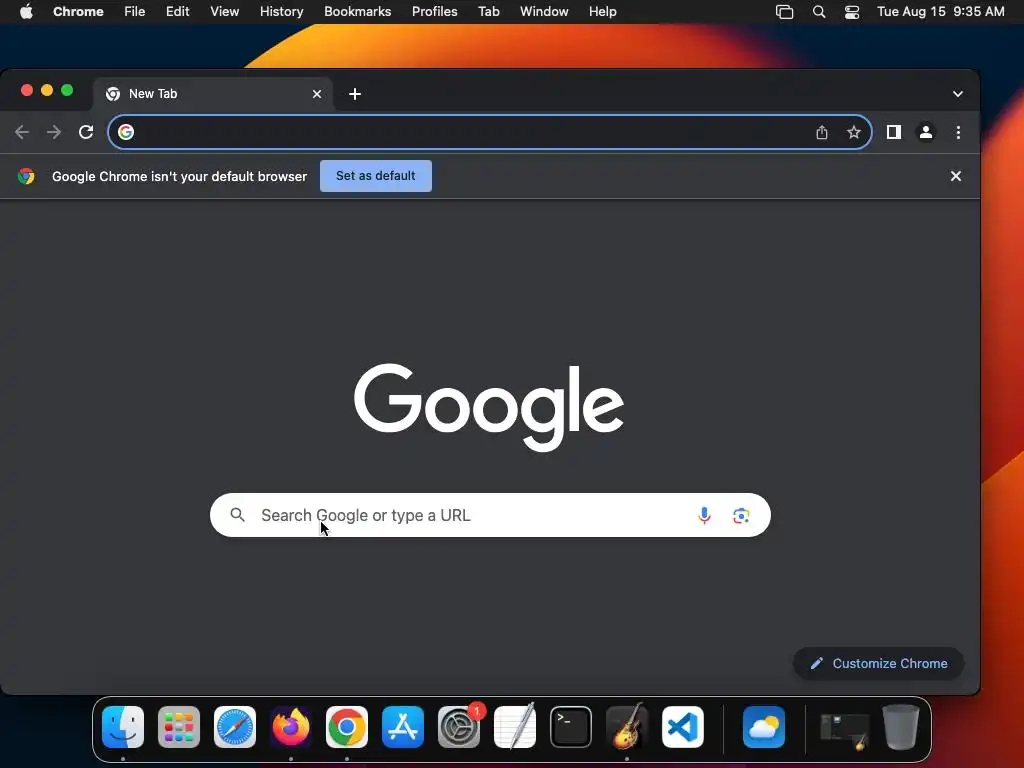Open Weather app from the Dock

point(763,727)
